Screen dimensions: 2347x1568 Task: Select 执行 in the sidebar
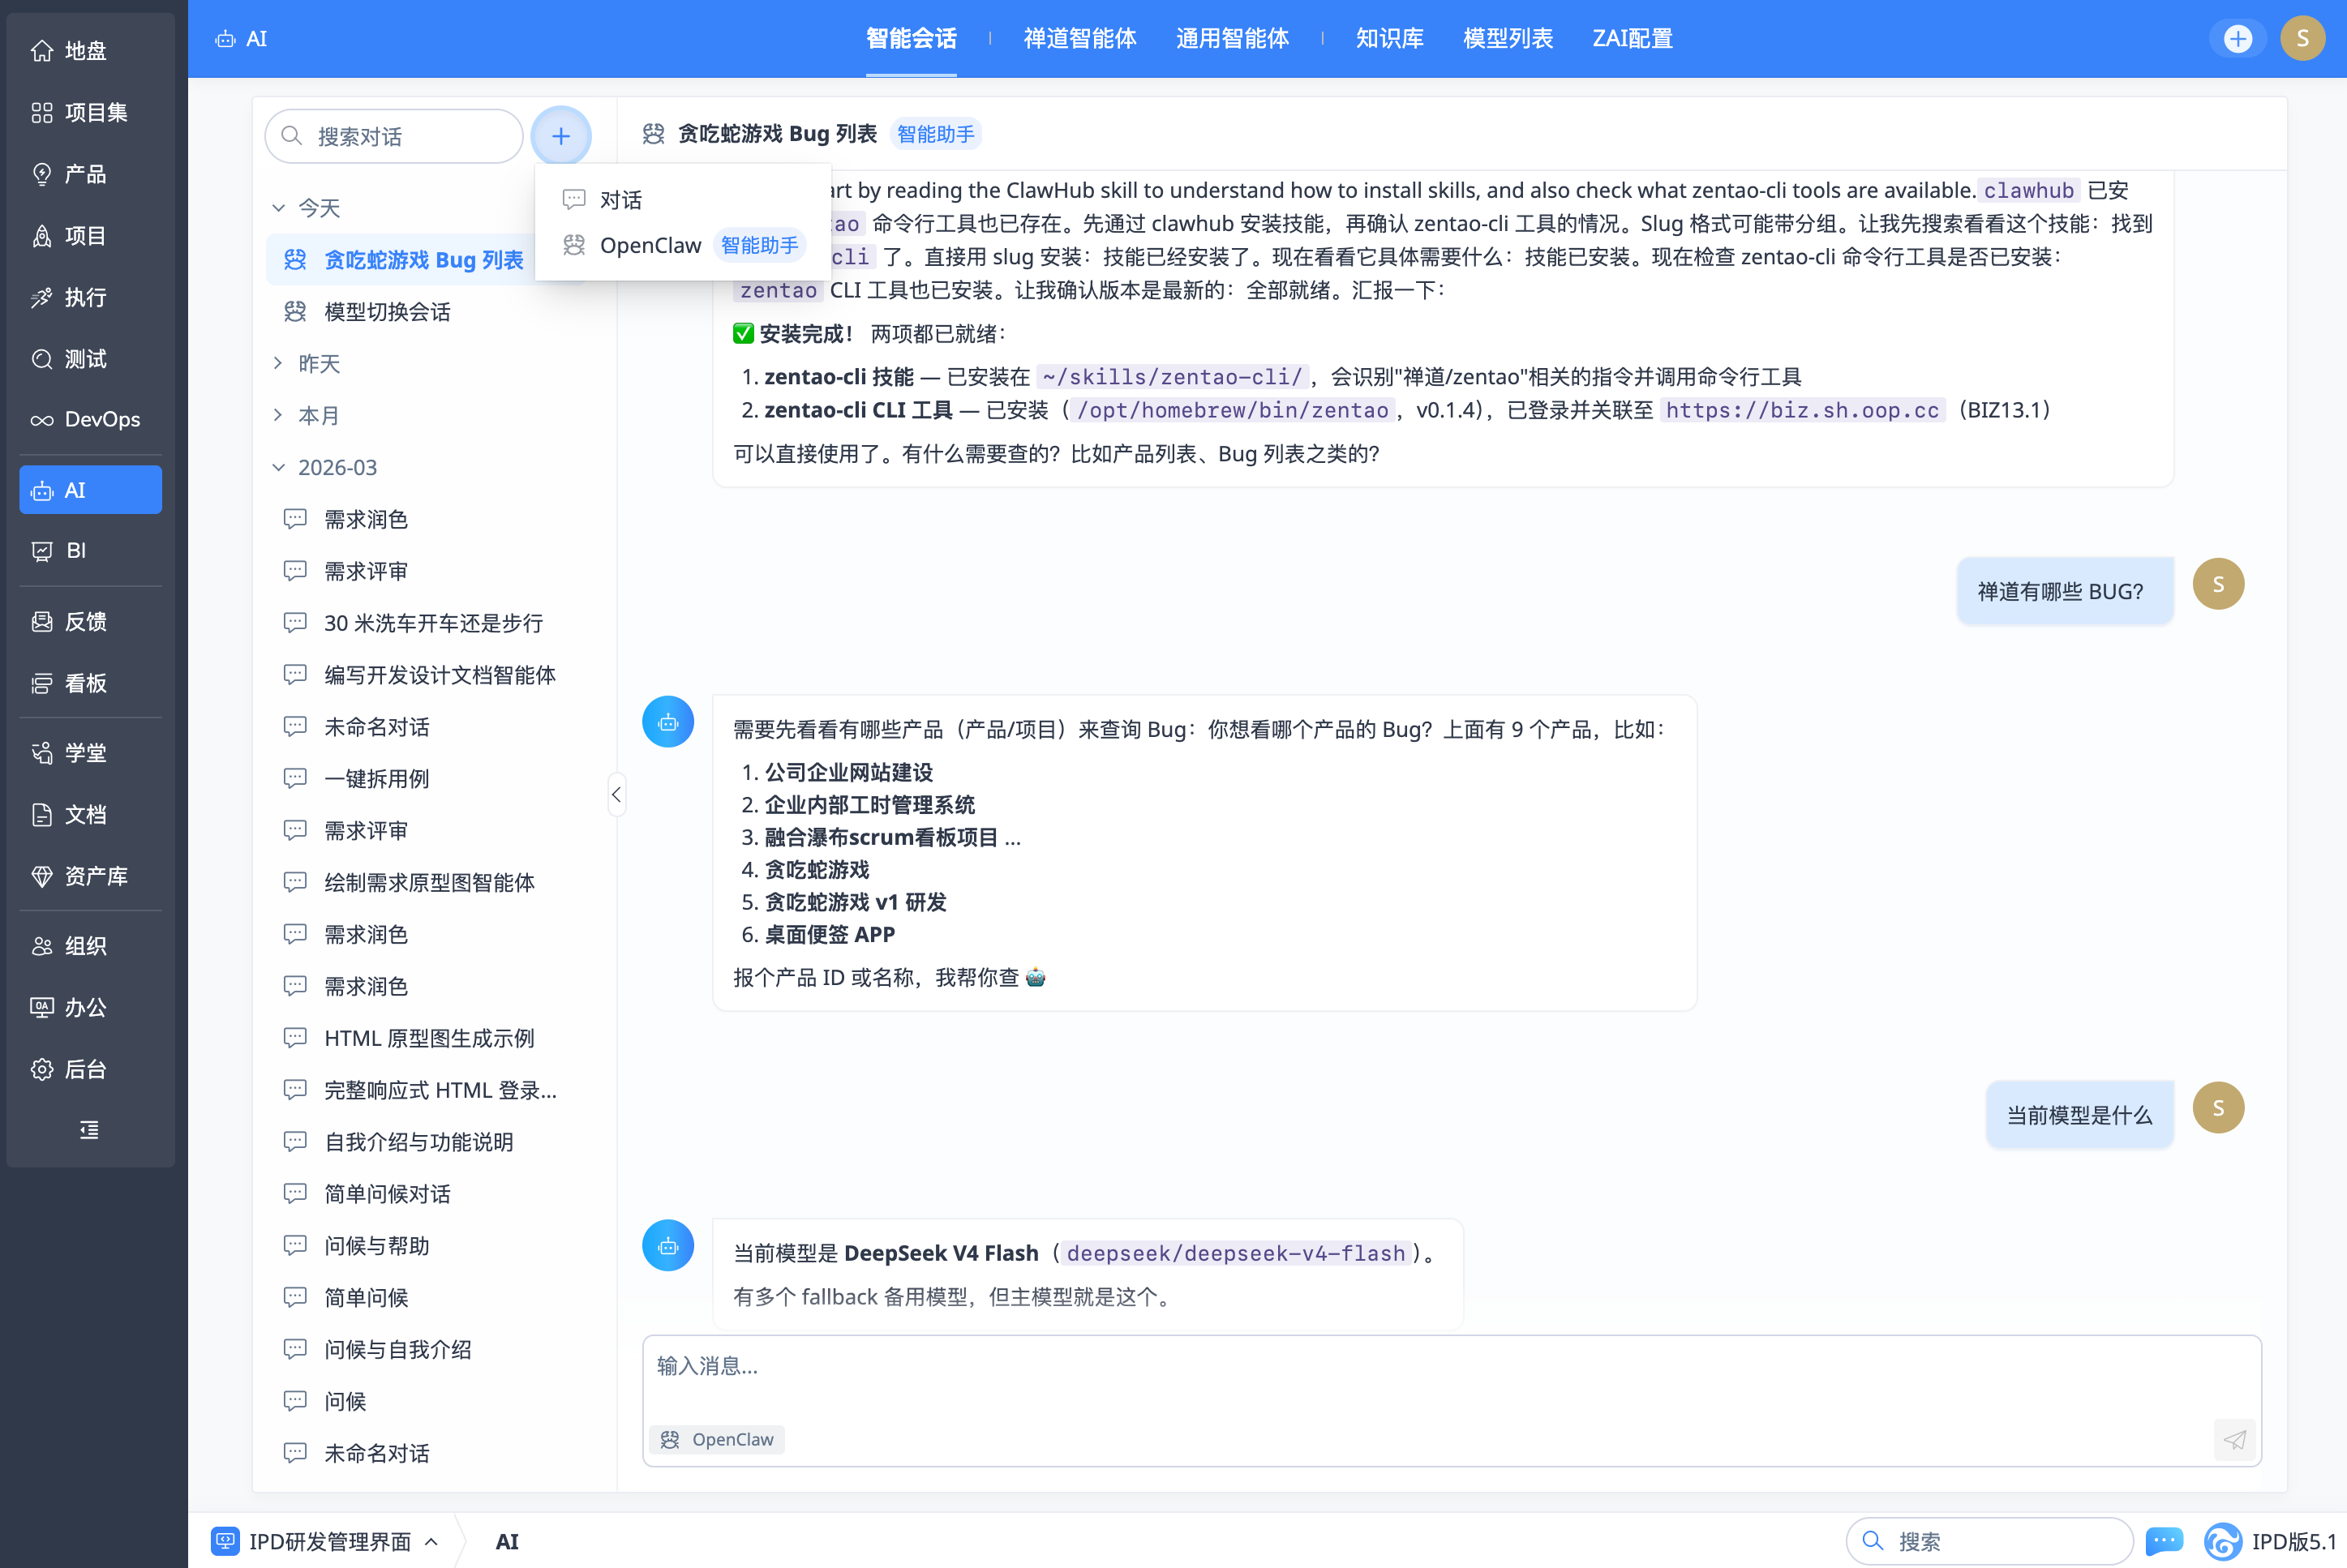pyautogui.click(x=90, y=297)
